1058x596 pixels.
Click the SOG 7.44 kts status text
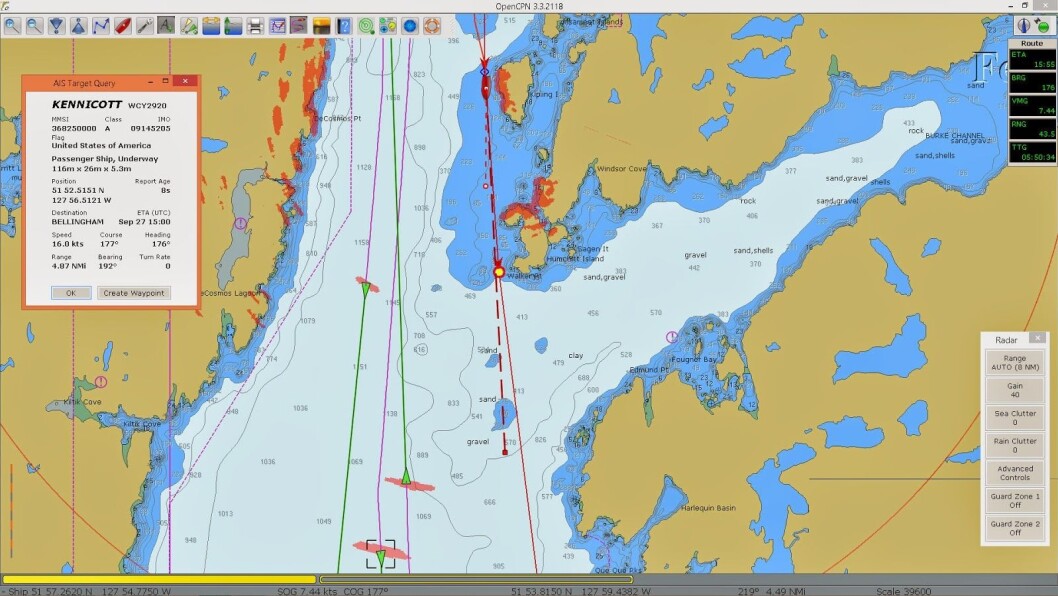pyautogui.click(x=307, y=591)
